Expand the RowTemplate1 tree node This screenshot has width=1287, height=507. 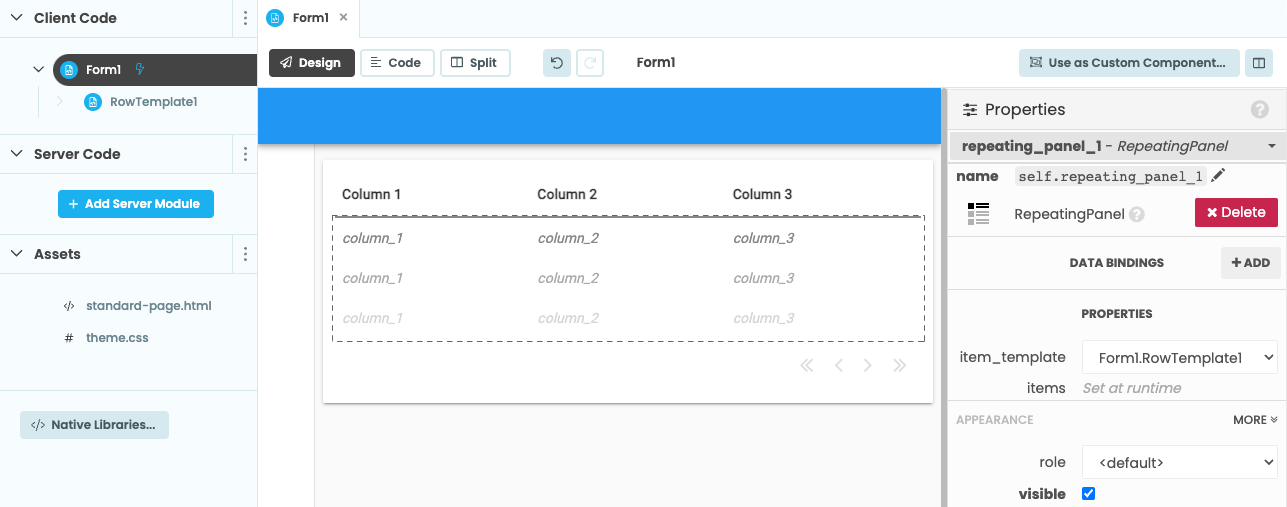[59, 102]
